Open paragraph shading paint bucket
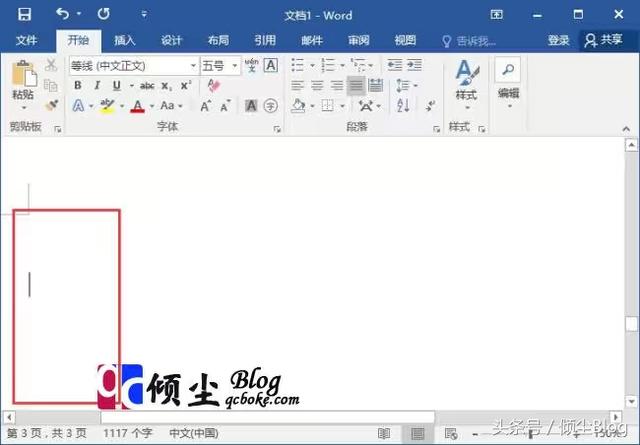640x445 pixels. click(x=298, y=106)
